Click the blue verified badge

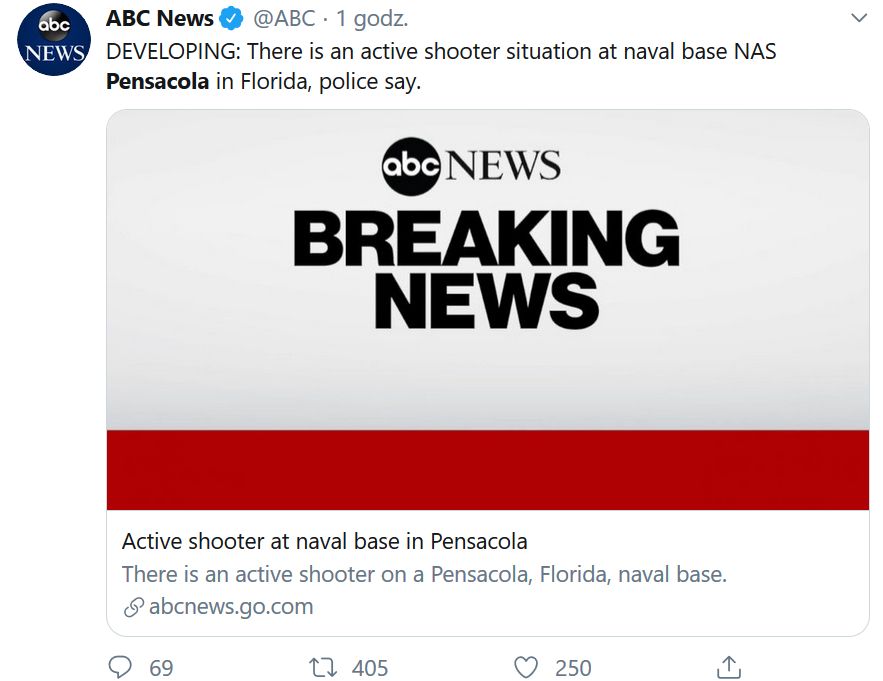pos(231,19)
